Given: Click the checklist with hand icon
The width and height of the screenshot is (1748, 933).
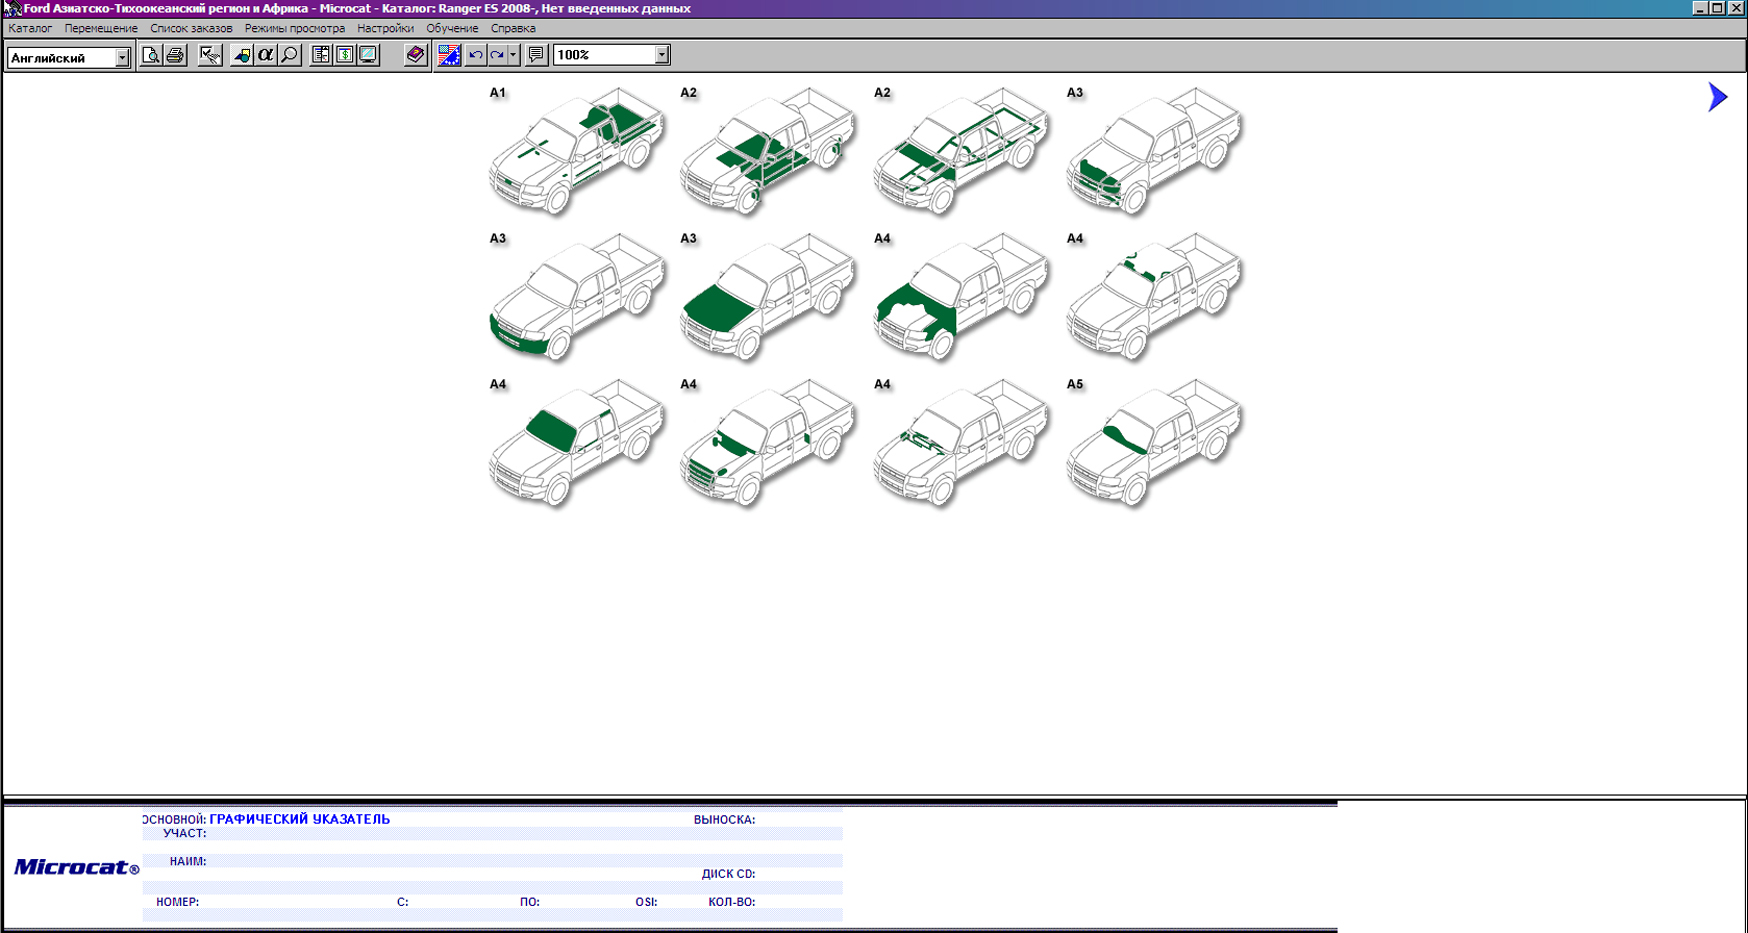Looking at the screenshot, I should (x=209, y=55).
